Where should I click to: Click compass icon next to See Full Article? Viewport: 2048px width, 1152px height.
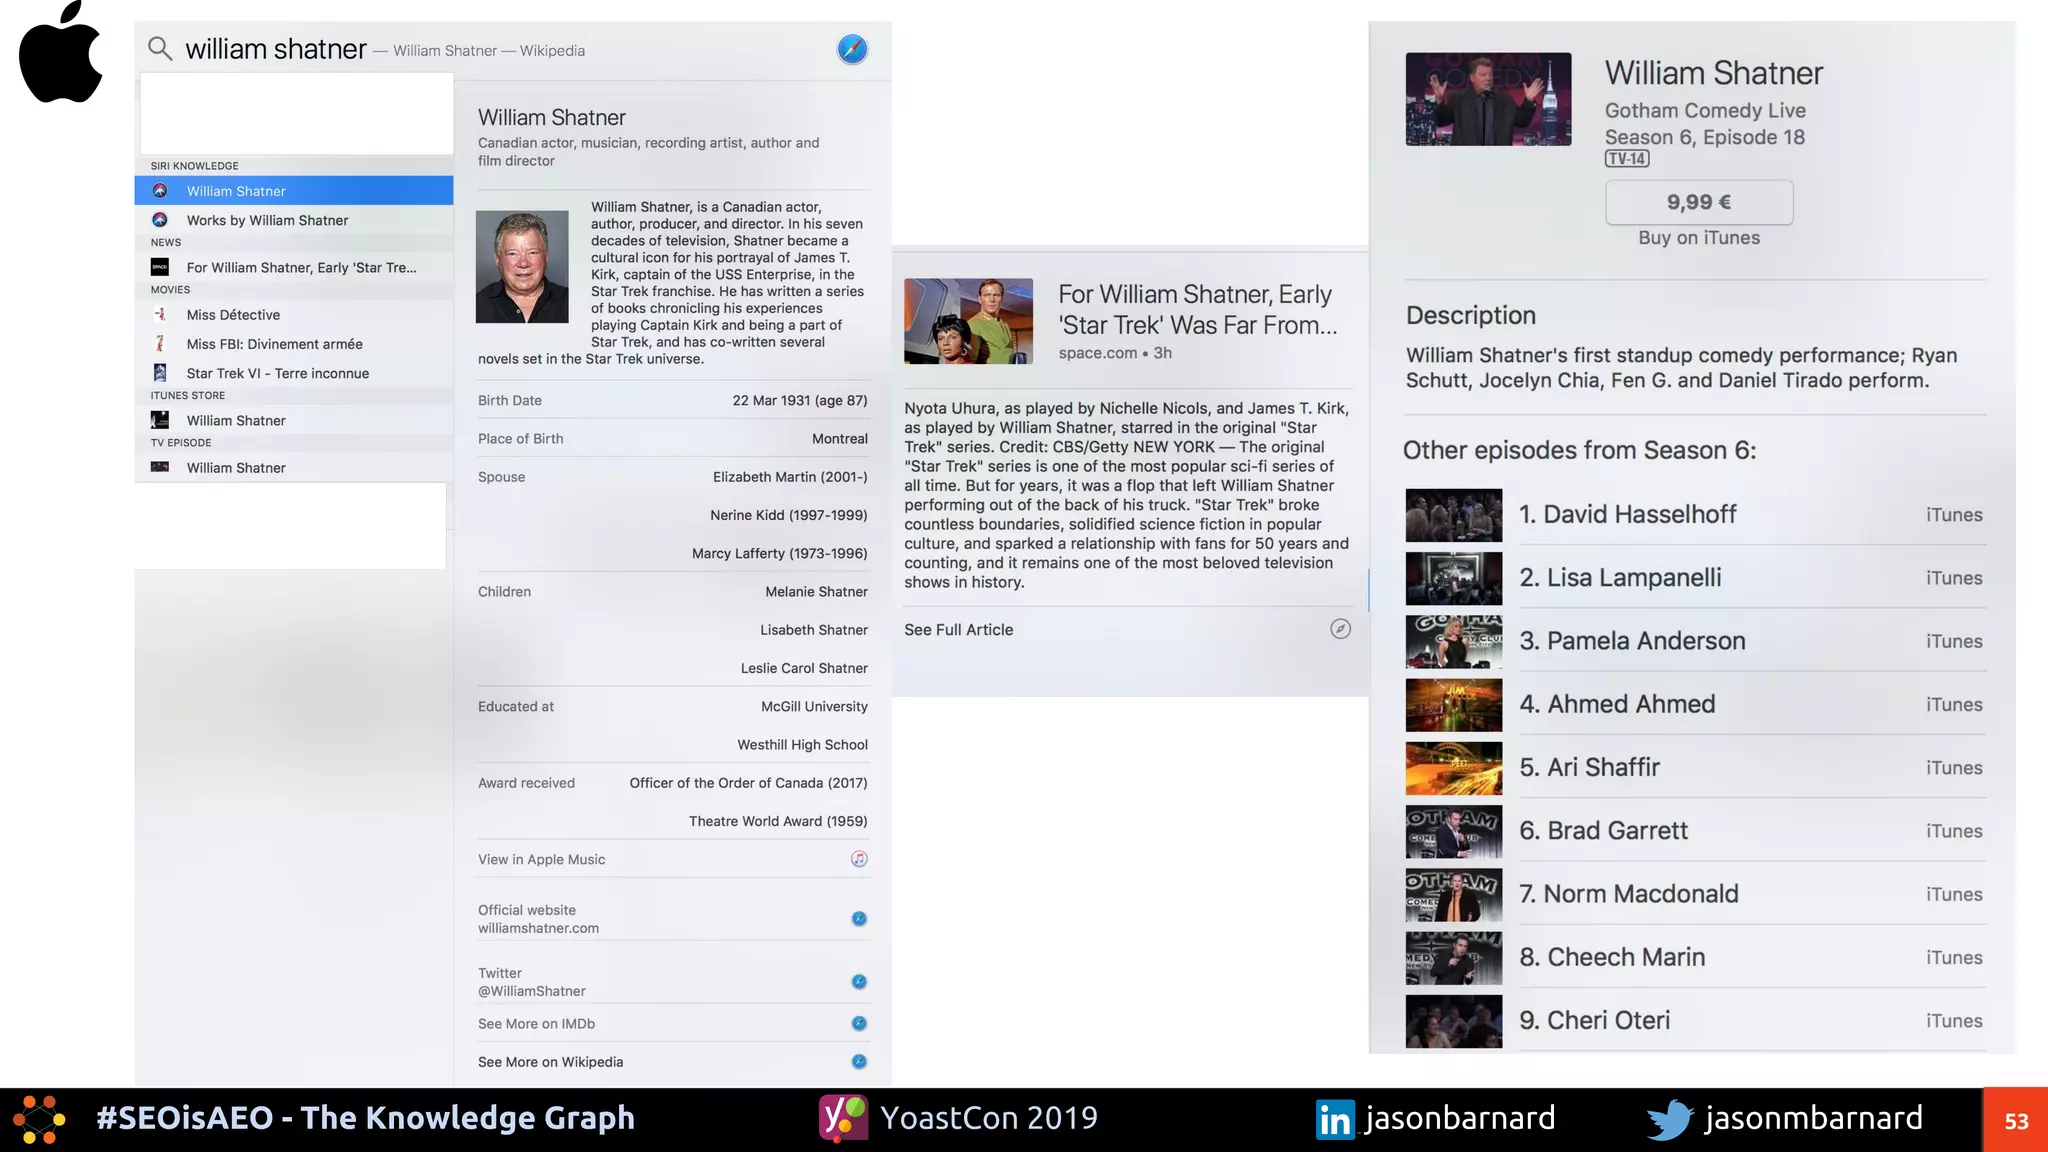[x=1340, y=628]
